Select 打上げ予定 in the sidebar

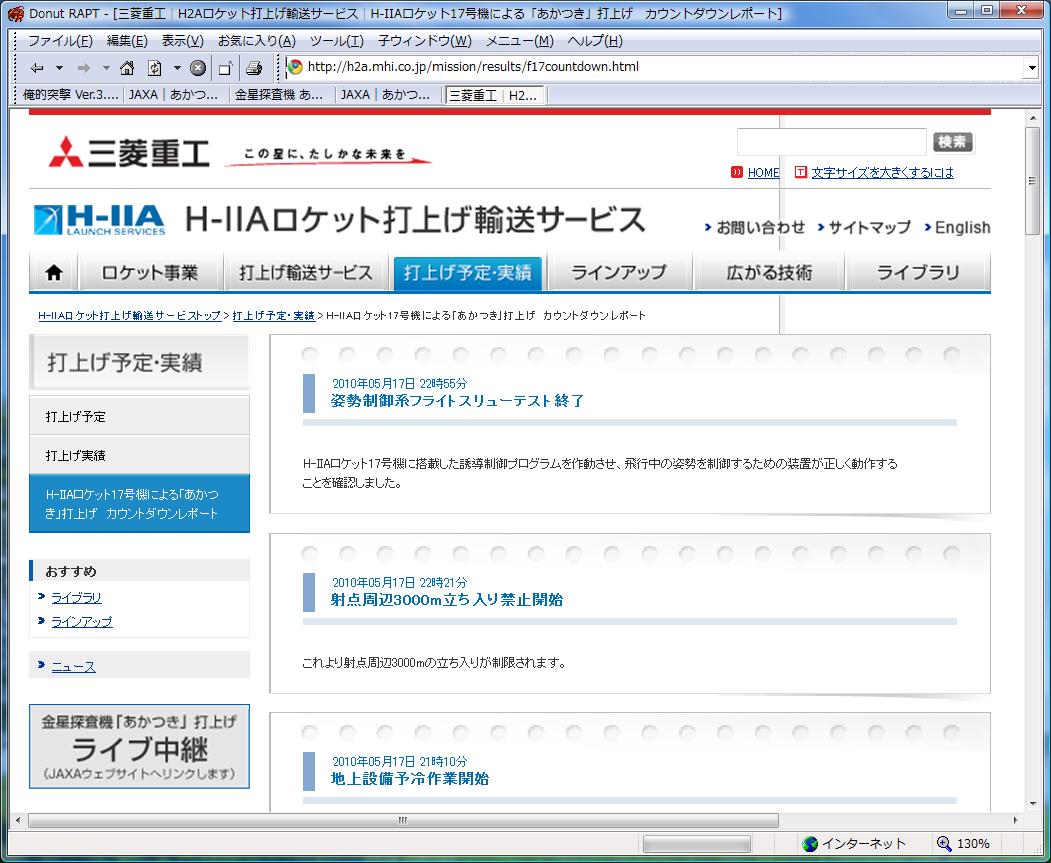pos(139,416)
